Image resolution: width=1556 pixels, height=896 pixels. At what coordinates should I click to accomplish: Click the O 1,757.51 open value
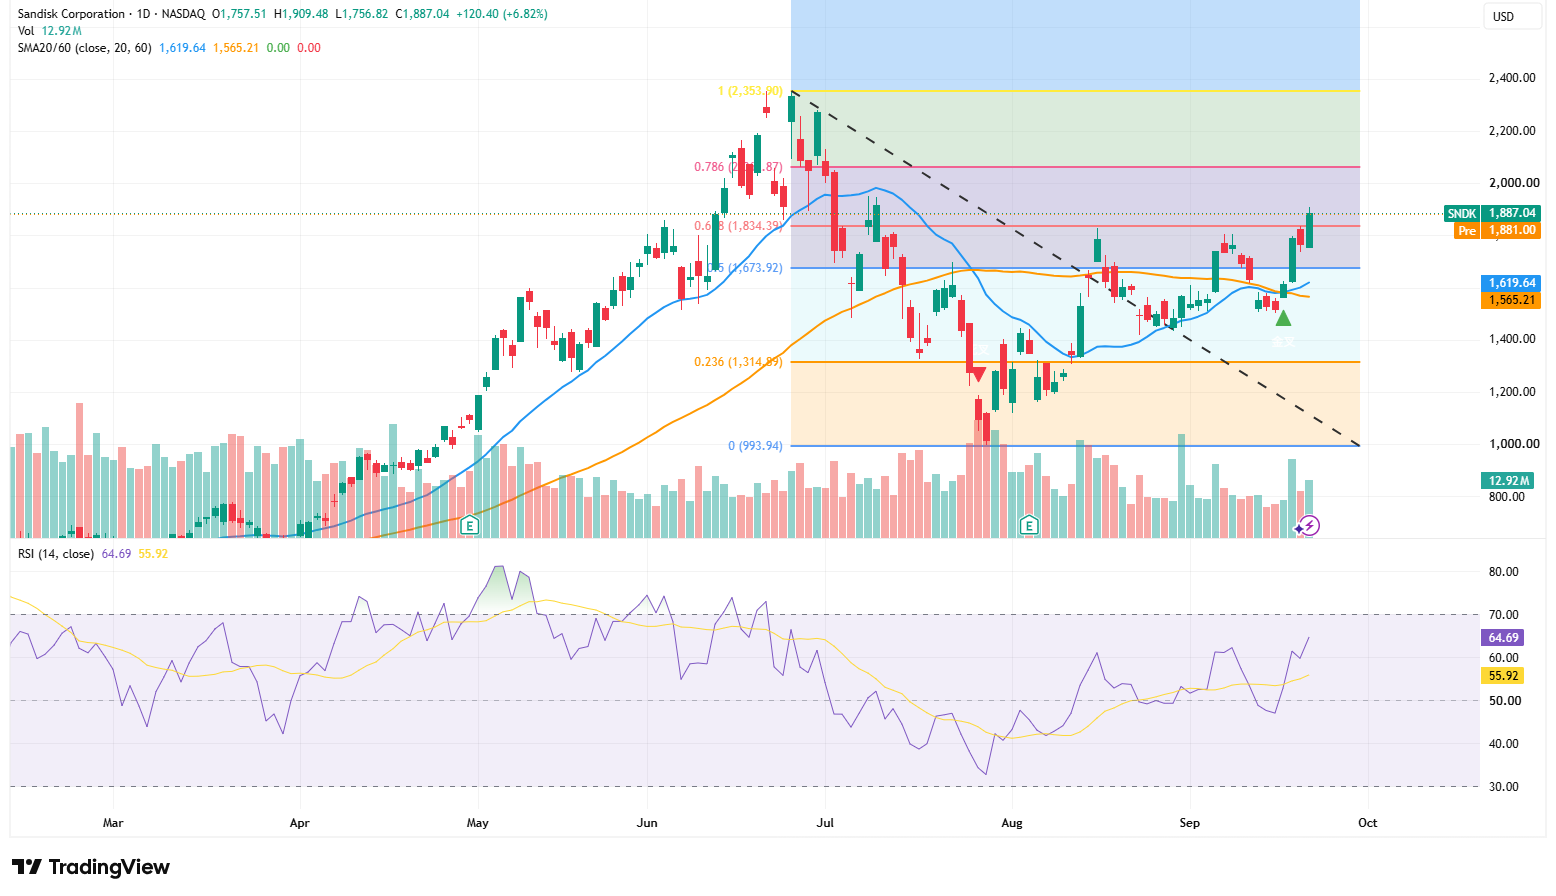click(x=239, y=14)
